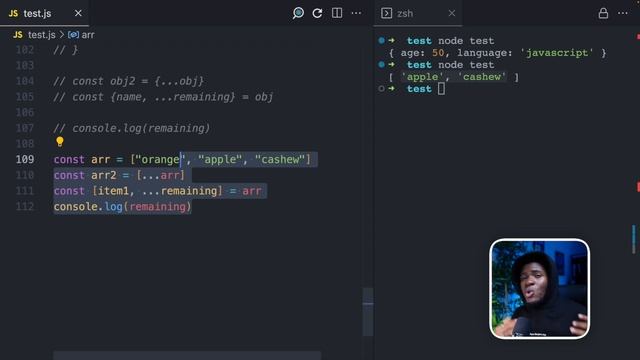Click the JS file icon in breadcrumb
The width and height of the screenshot is (640, 360).
coord(18,35)
